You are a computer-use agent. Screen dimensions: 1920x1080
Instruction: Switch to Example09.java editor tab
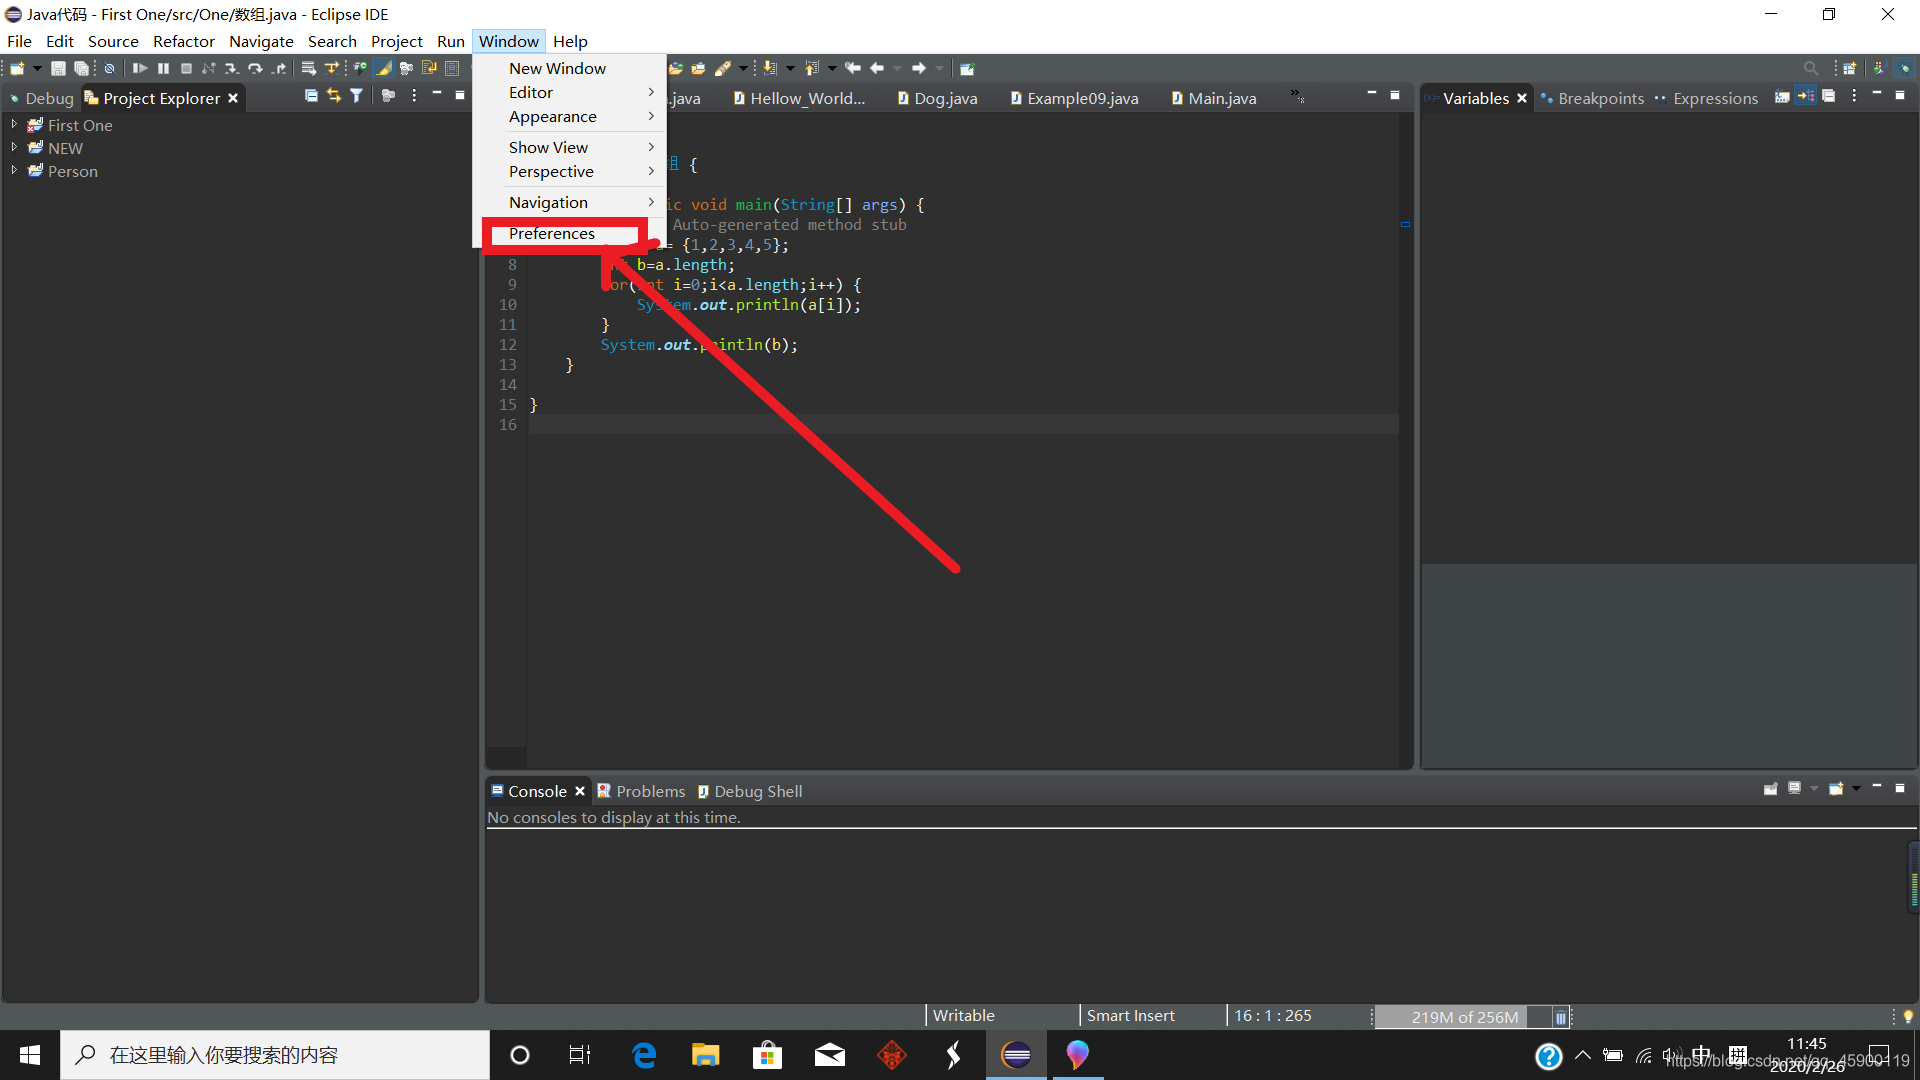point(1075,98)
